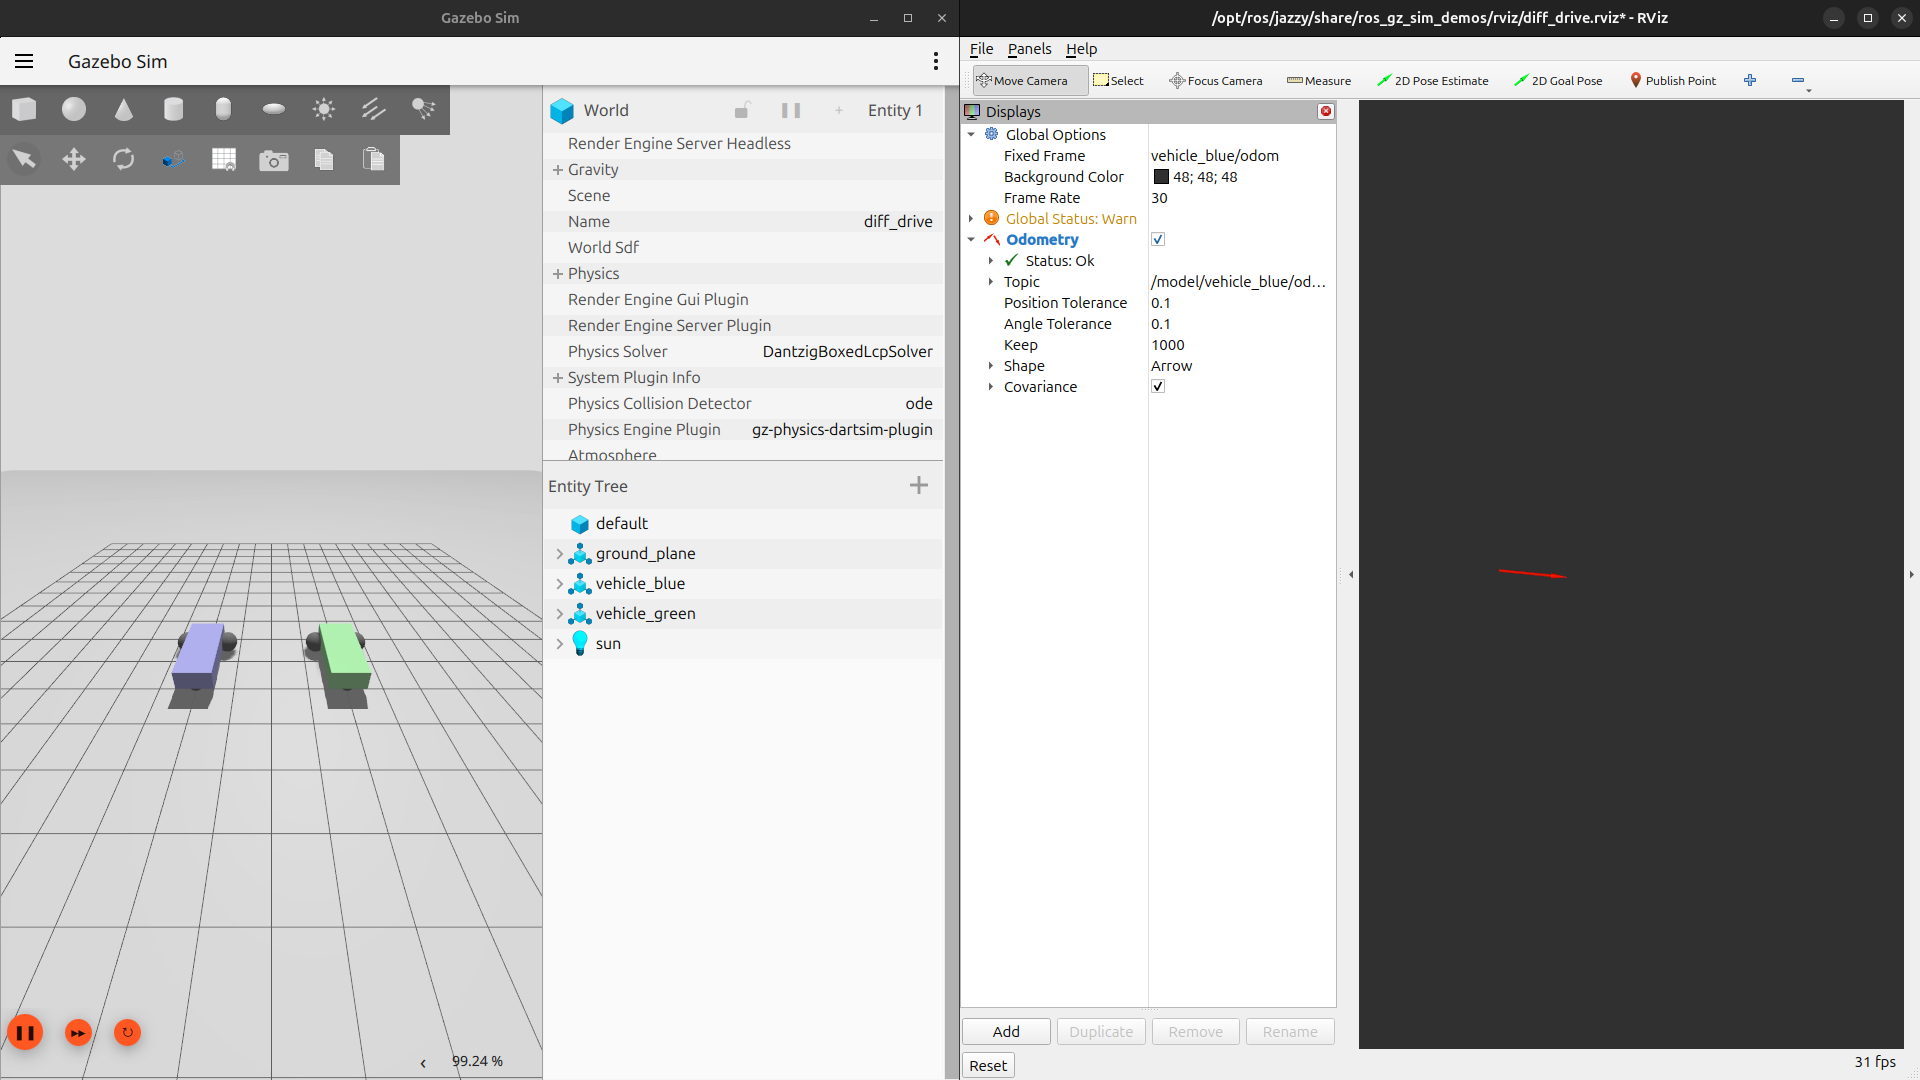Image resolution: width=1920 pixels, height=1080 pixels.
Task: Open the File menu in RViz
Action: click(x=981, y=48)
